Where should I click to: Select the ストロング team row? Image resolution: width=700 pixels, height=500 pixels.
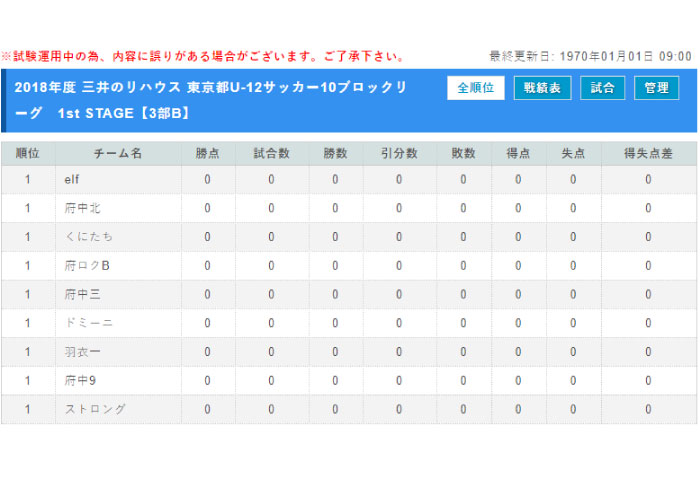pos(94,409)
